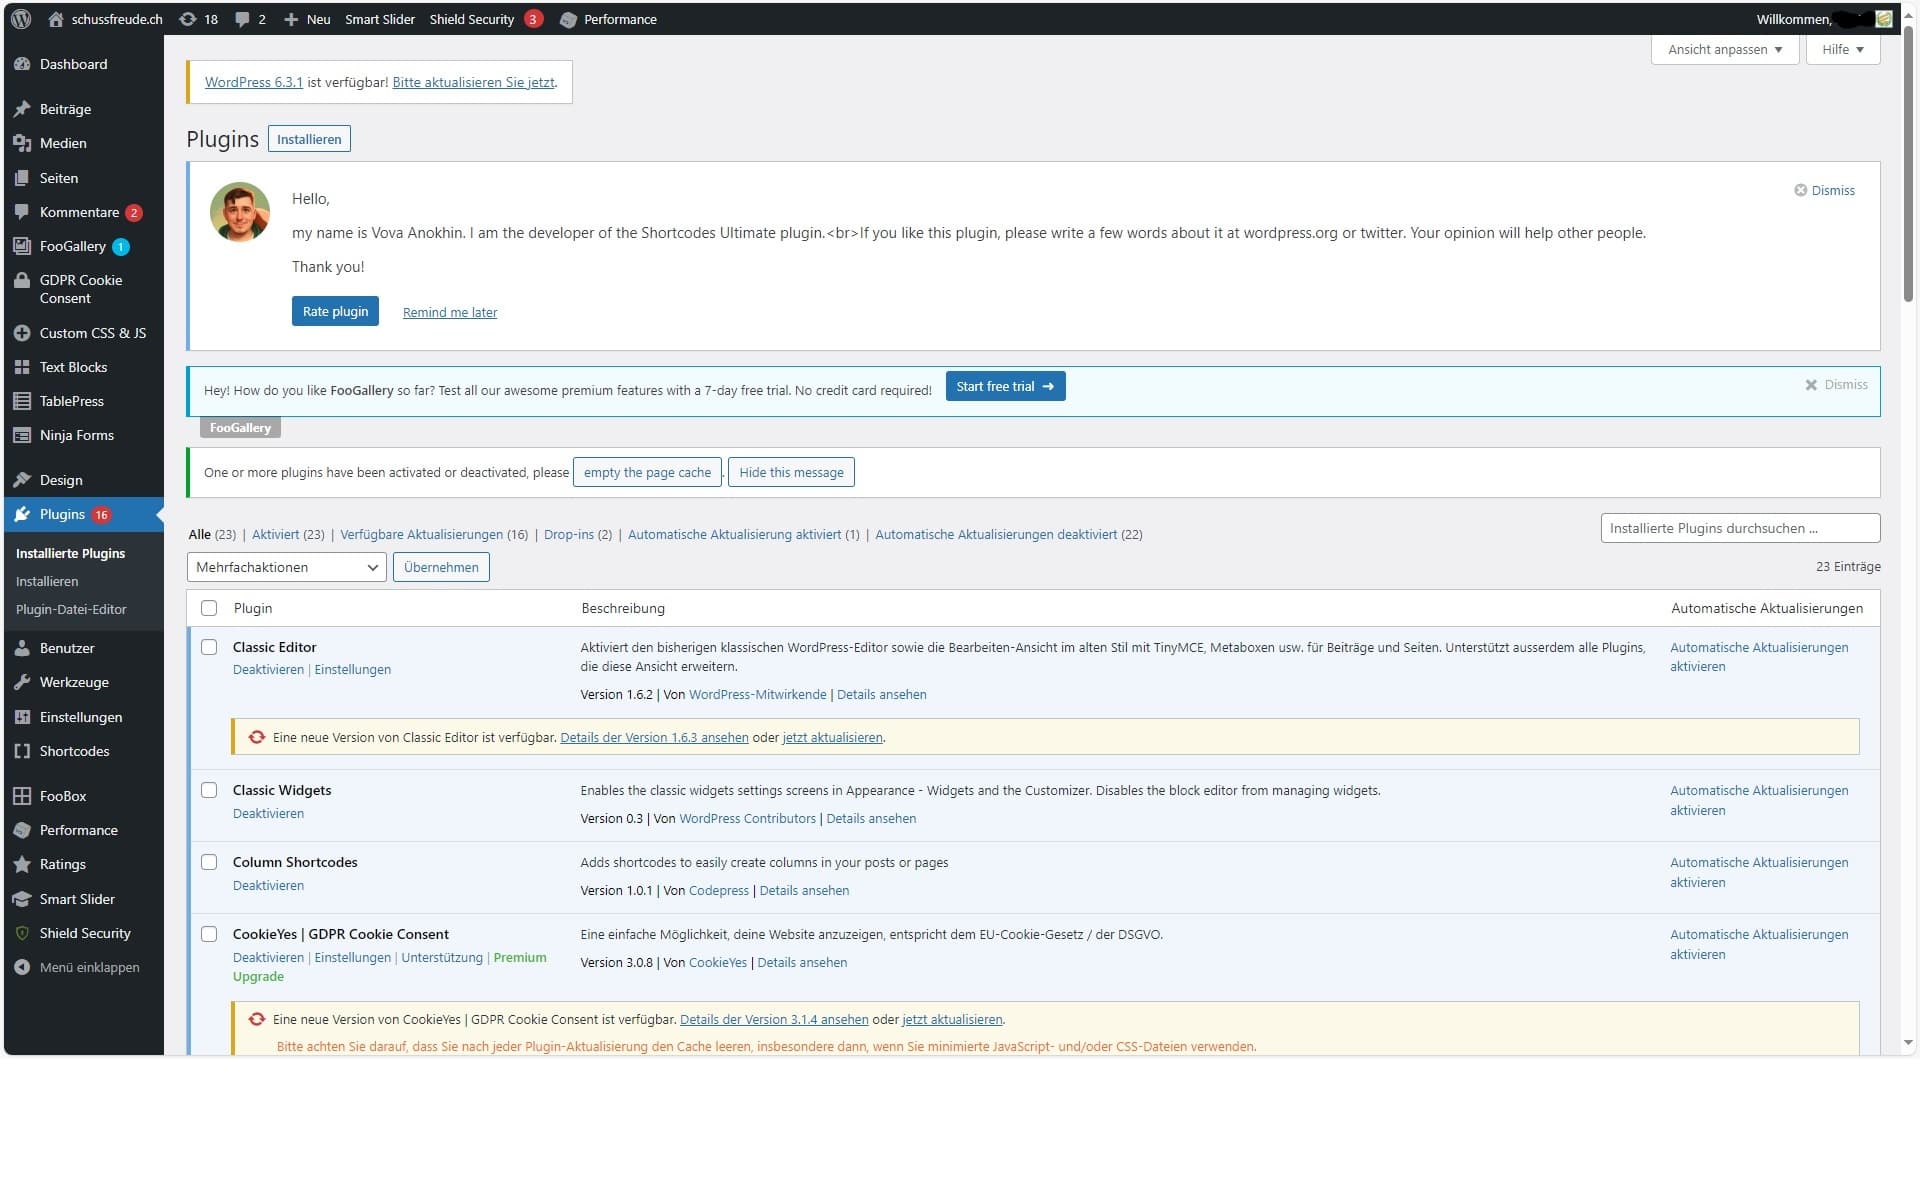Toggle checkbox next to Column Shortcodes plugin
The width and height of the screenshot is (1920, 1200).
click(209, 861)
